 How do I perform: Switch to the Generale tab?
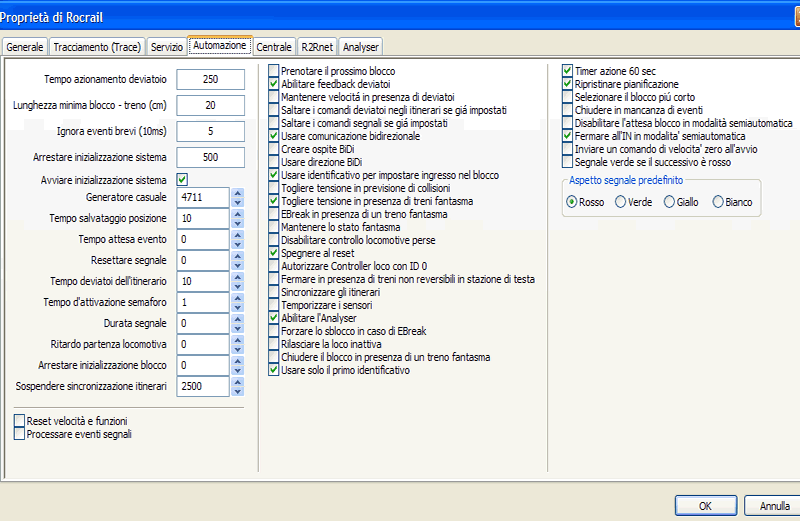tap(25, 47)
